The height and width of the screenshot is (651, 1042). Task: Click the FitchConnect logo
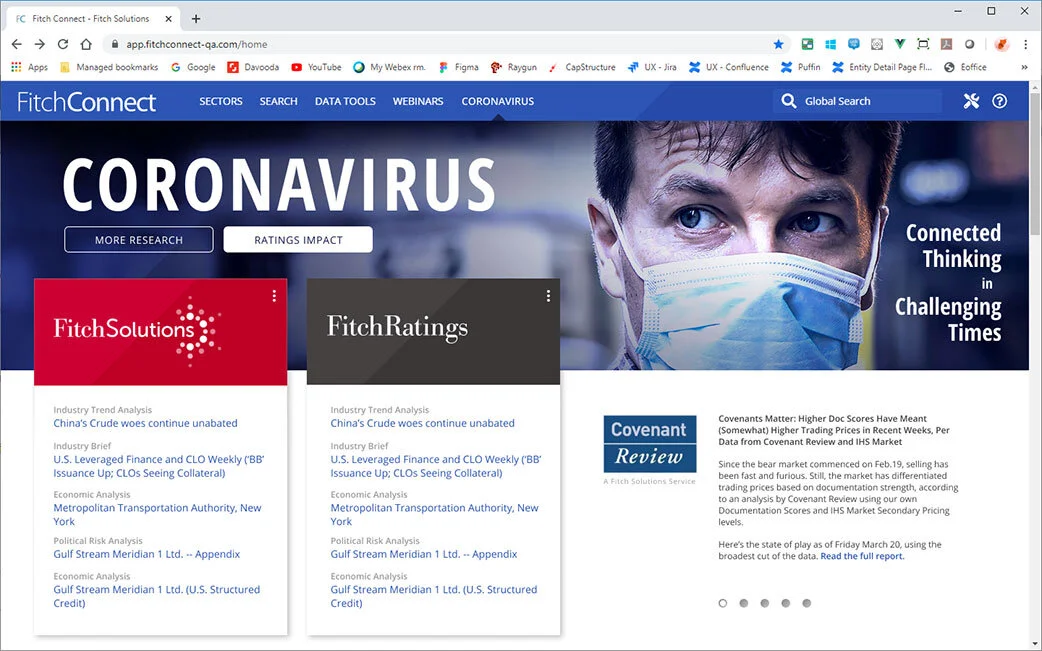tap(86, 102)
